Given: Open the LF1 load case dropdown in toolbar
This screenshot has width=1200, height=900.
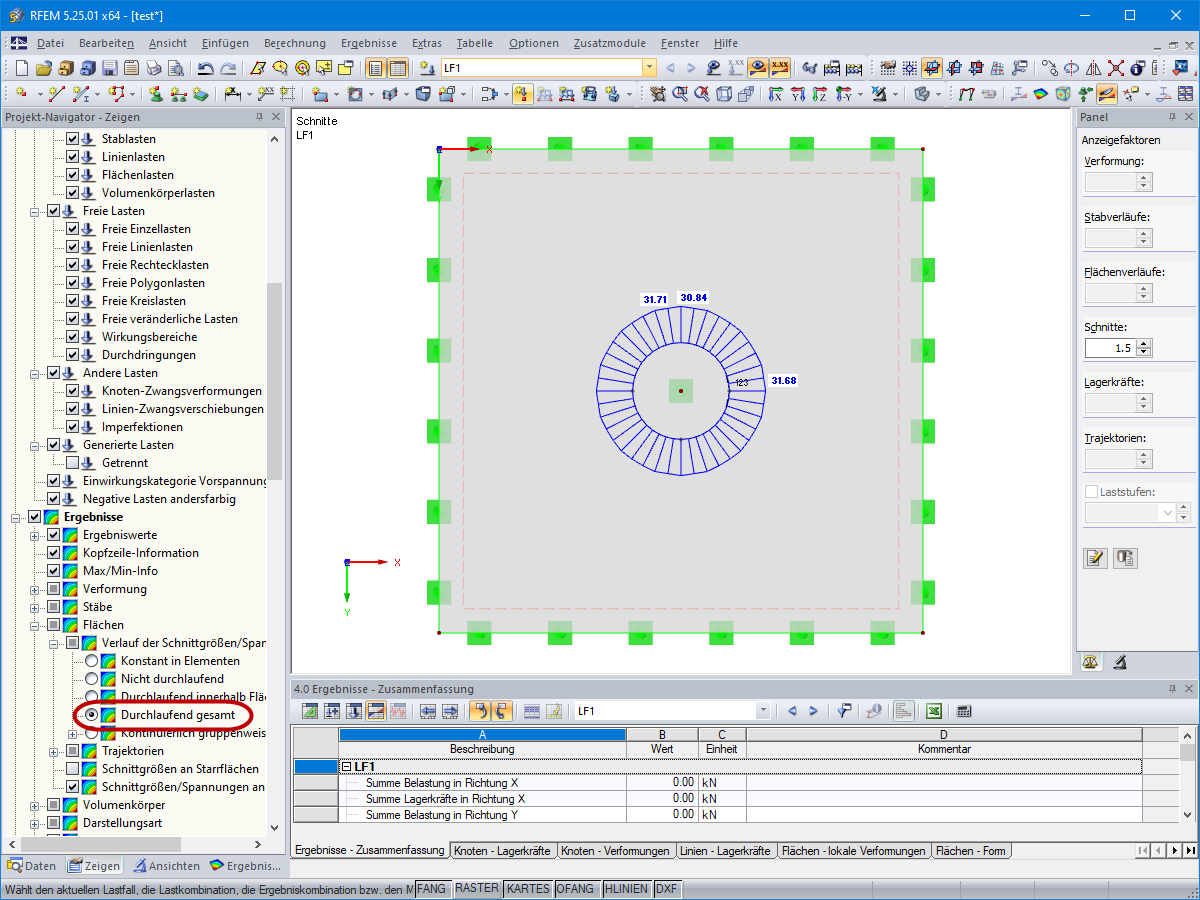Looking at the screenshot, I should coord(649,68).
